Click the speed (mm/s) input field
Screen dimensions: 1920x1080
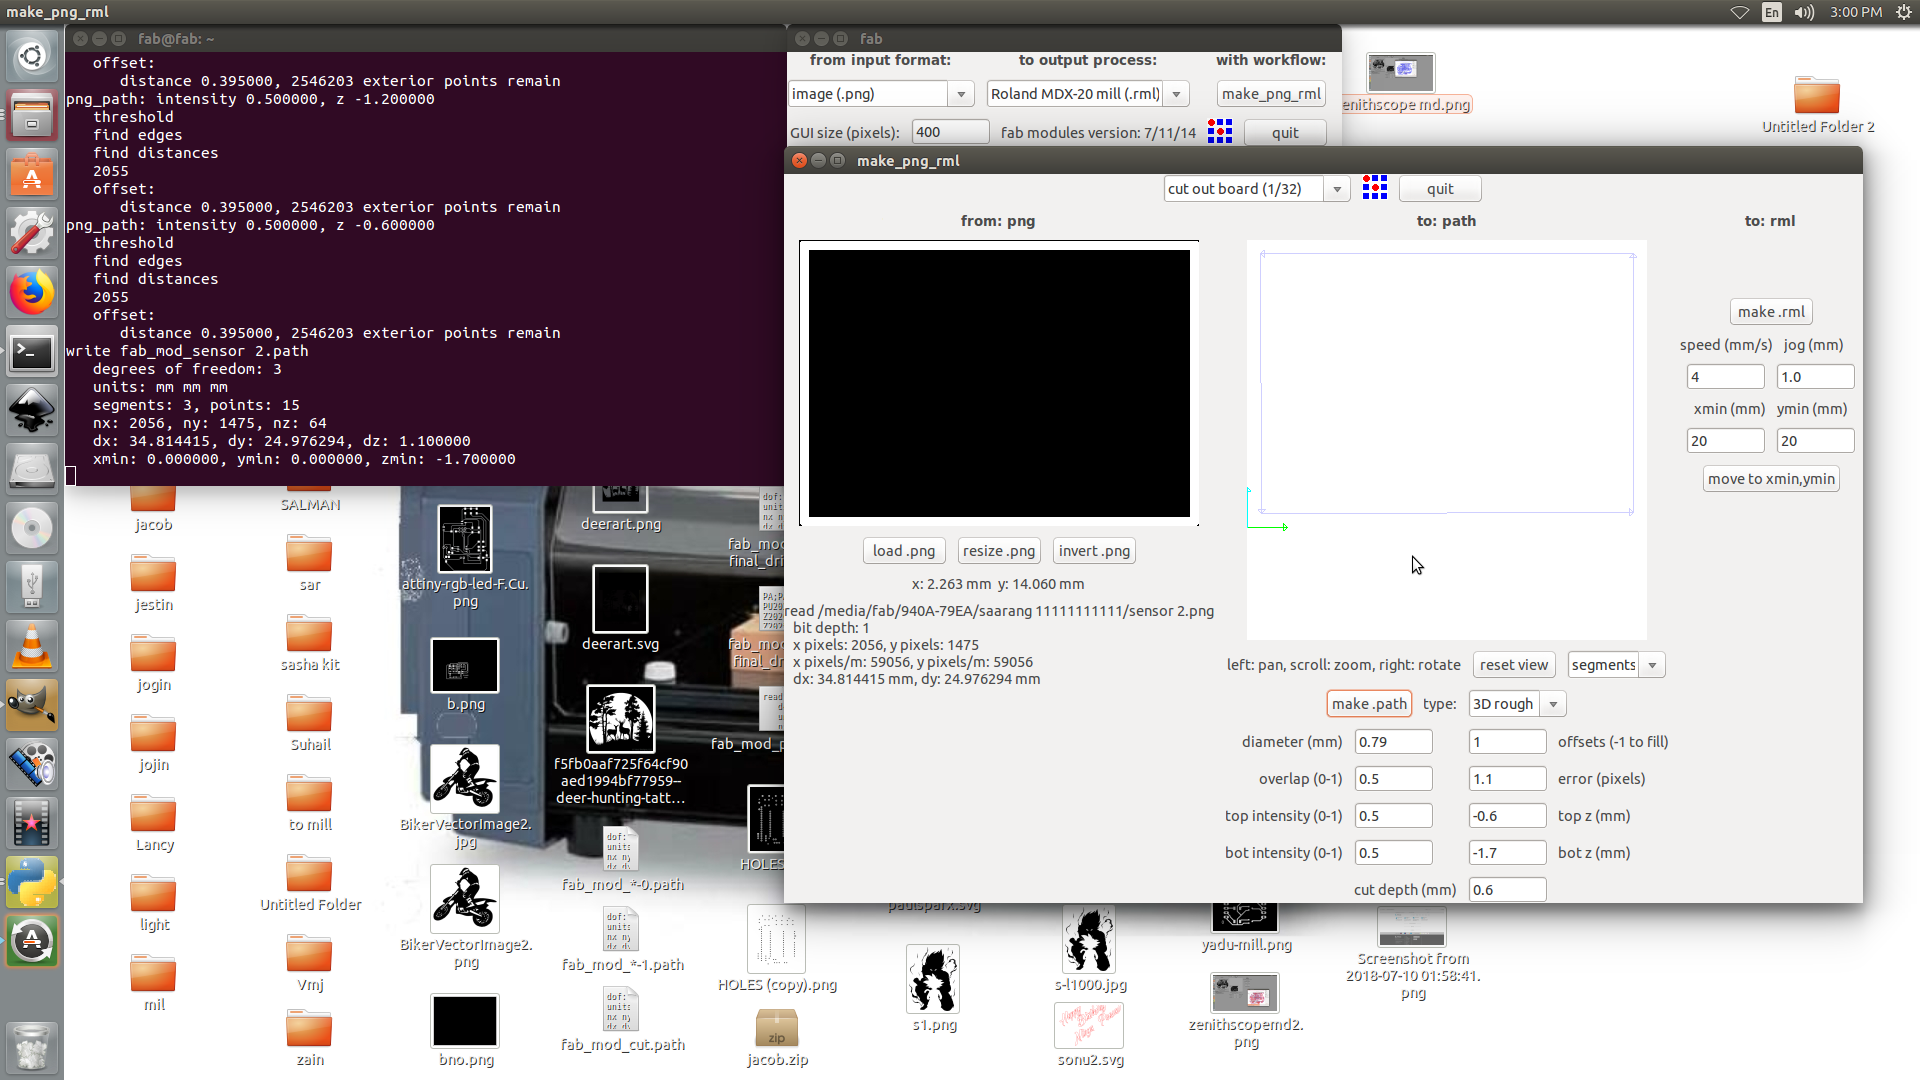coord(1725,377)
